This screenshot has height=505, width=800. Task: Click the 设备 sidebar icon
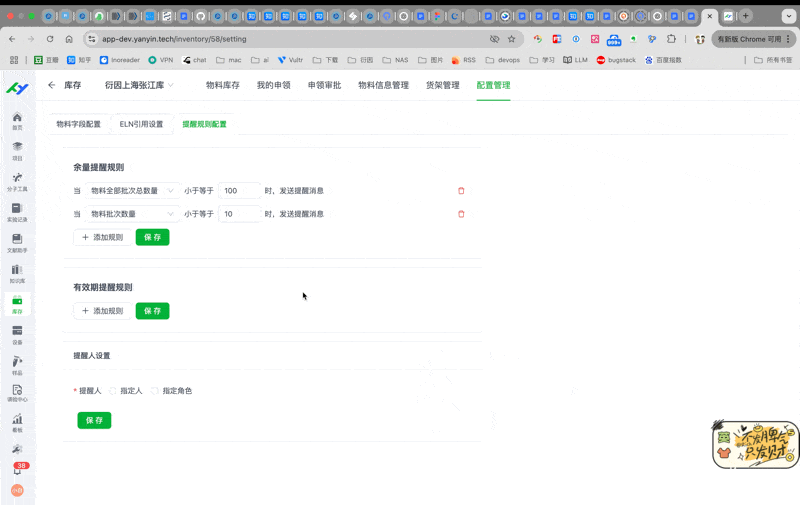[17, 333]
